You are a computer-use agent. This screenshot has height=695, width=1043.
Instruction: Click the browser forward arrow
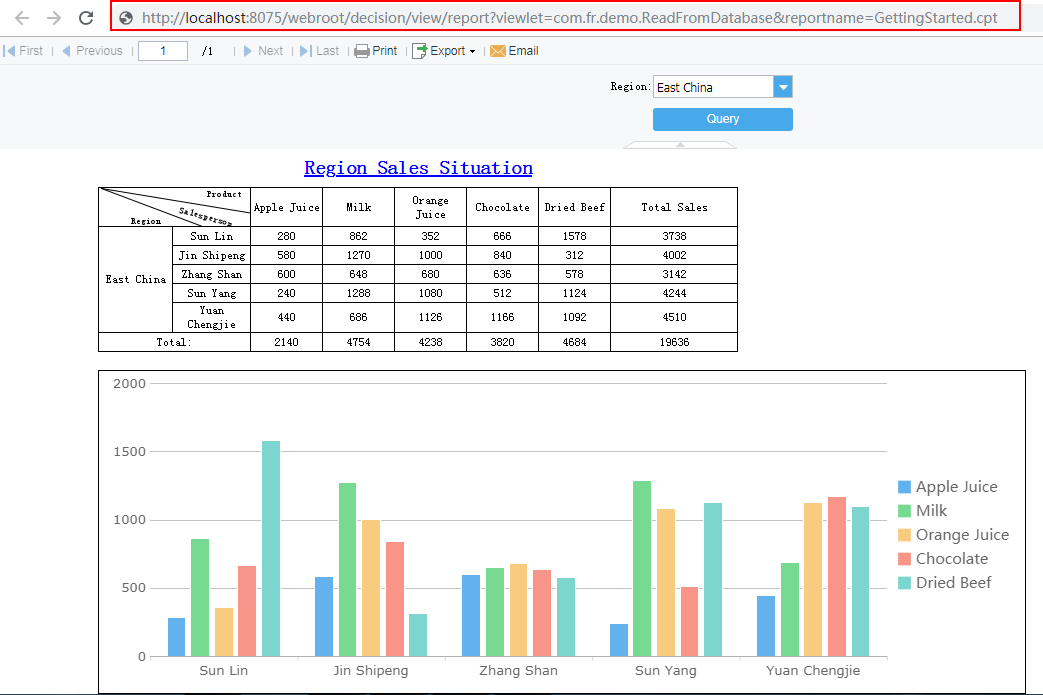tap(54, 18)
